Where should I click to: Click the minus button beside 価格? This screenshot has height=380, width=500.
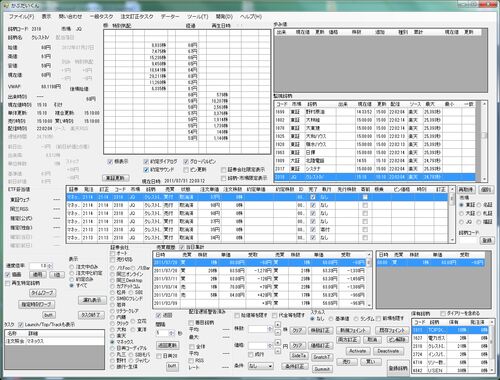point(278,350)
